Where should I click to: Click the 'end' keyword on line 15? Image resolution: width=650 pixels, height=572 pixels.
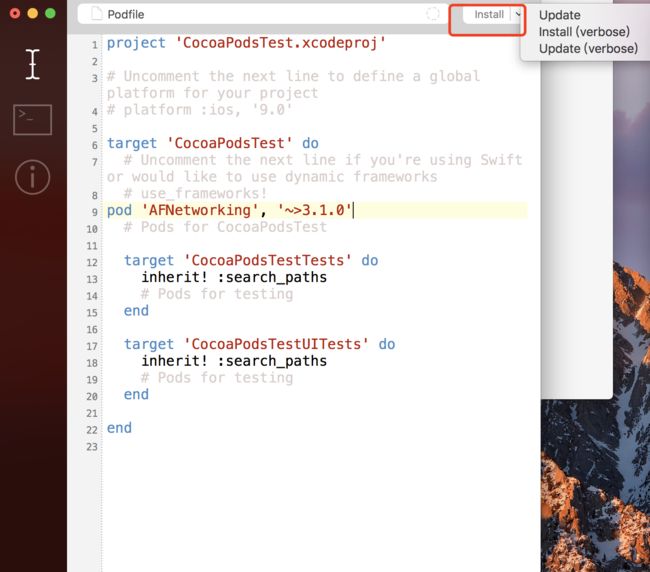pyautogui.click(x=136, y=311)
